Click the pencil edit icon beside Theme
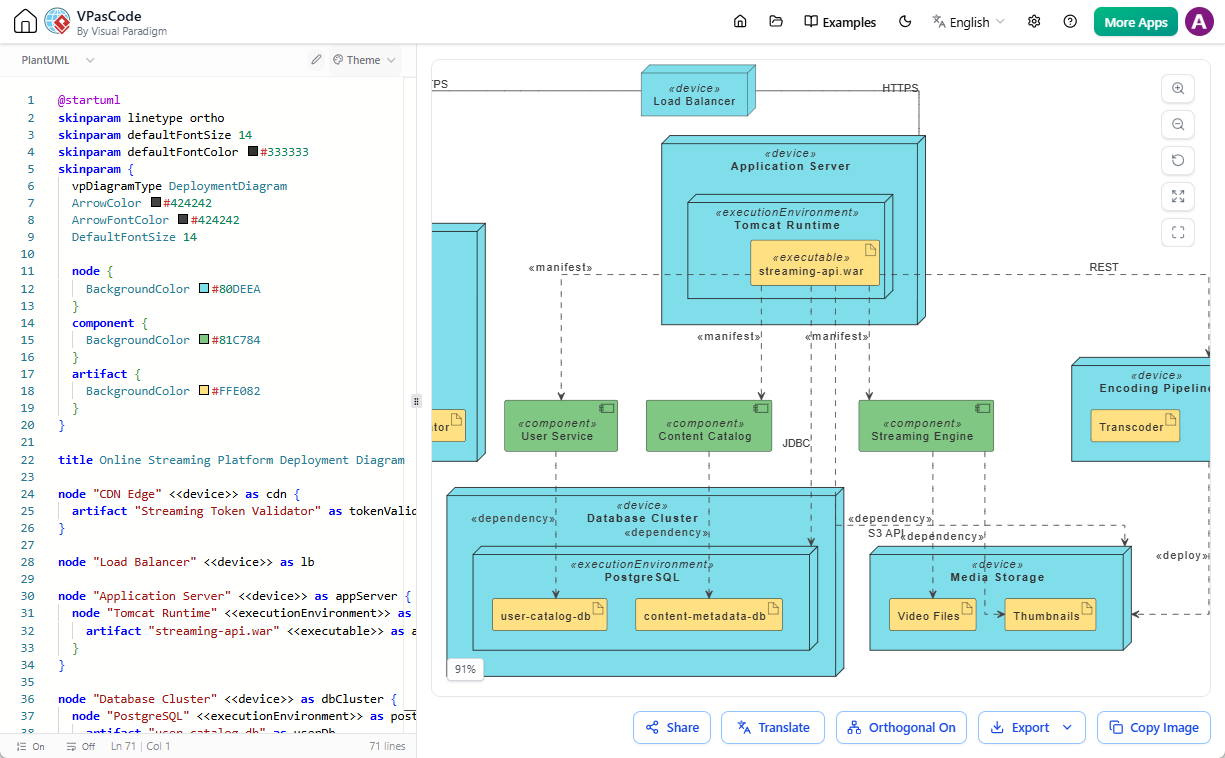Image resolution: width=1225 pixels, height=758 pixels. click(x=316, y=60)
